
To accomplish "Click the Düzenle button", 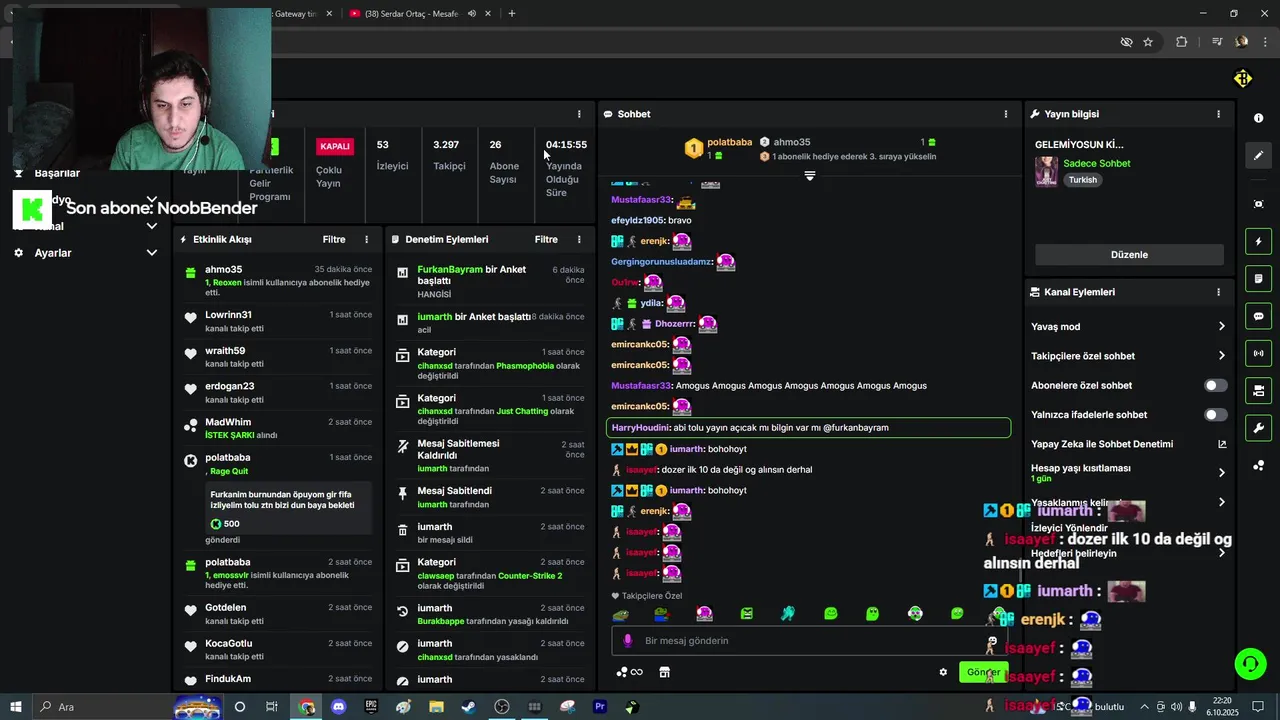I will [x=1129, y=254].
